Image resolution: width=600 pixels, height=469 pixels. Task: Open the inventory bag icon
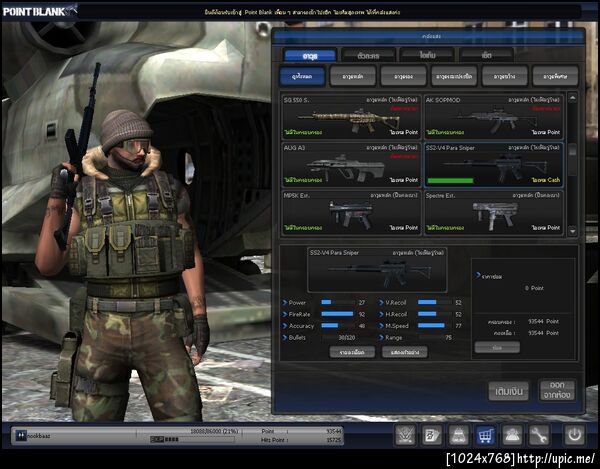tap(458, 435)
